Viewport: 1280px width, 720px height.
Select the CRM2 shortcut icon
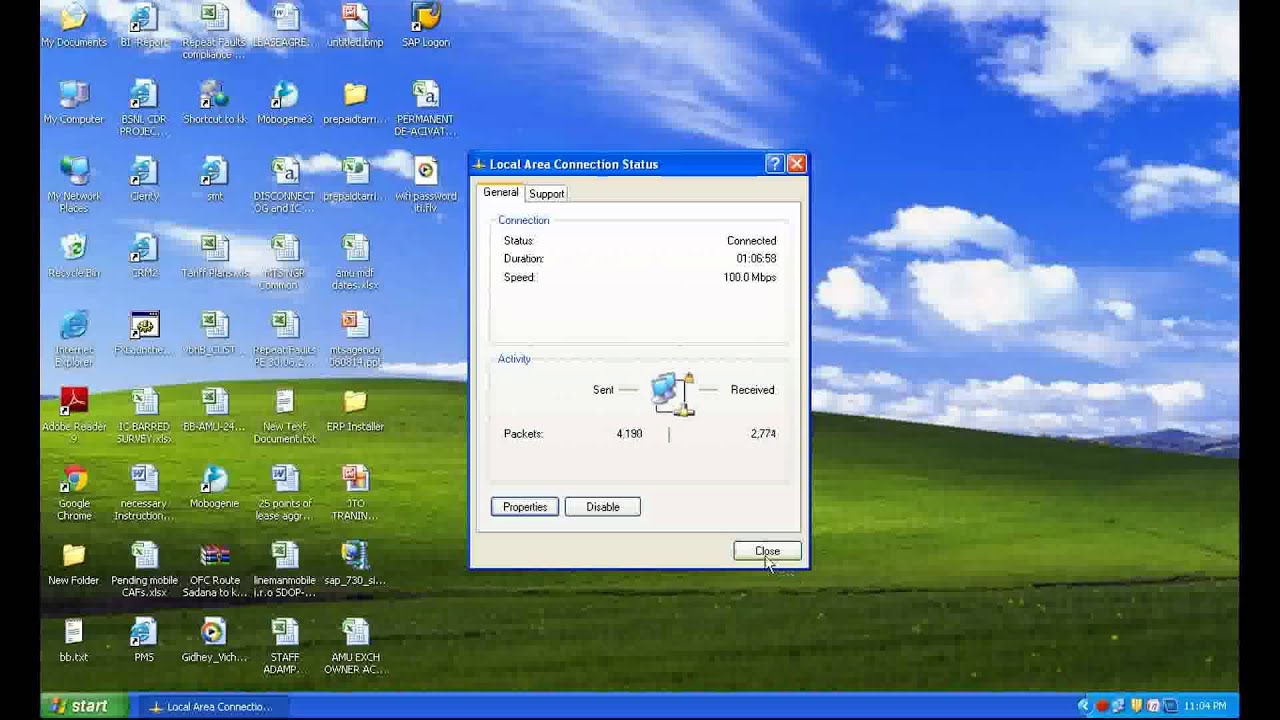[144, 256]
